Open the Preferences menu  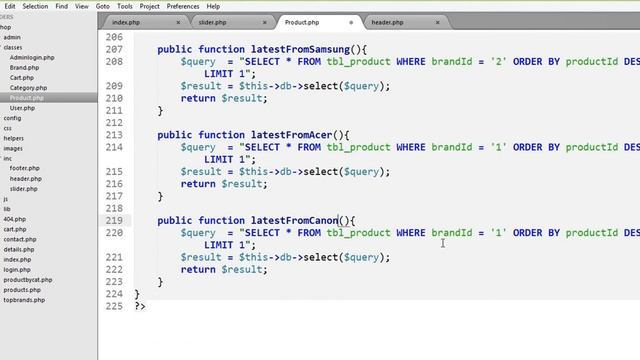coord(183,6)
